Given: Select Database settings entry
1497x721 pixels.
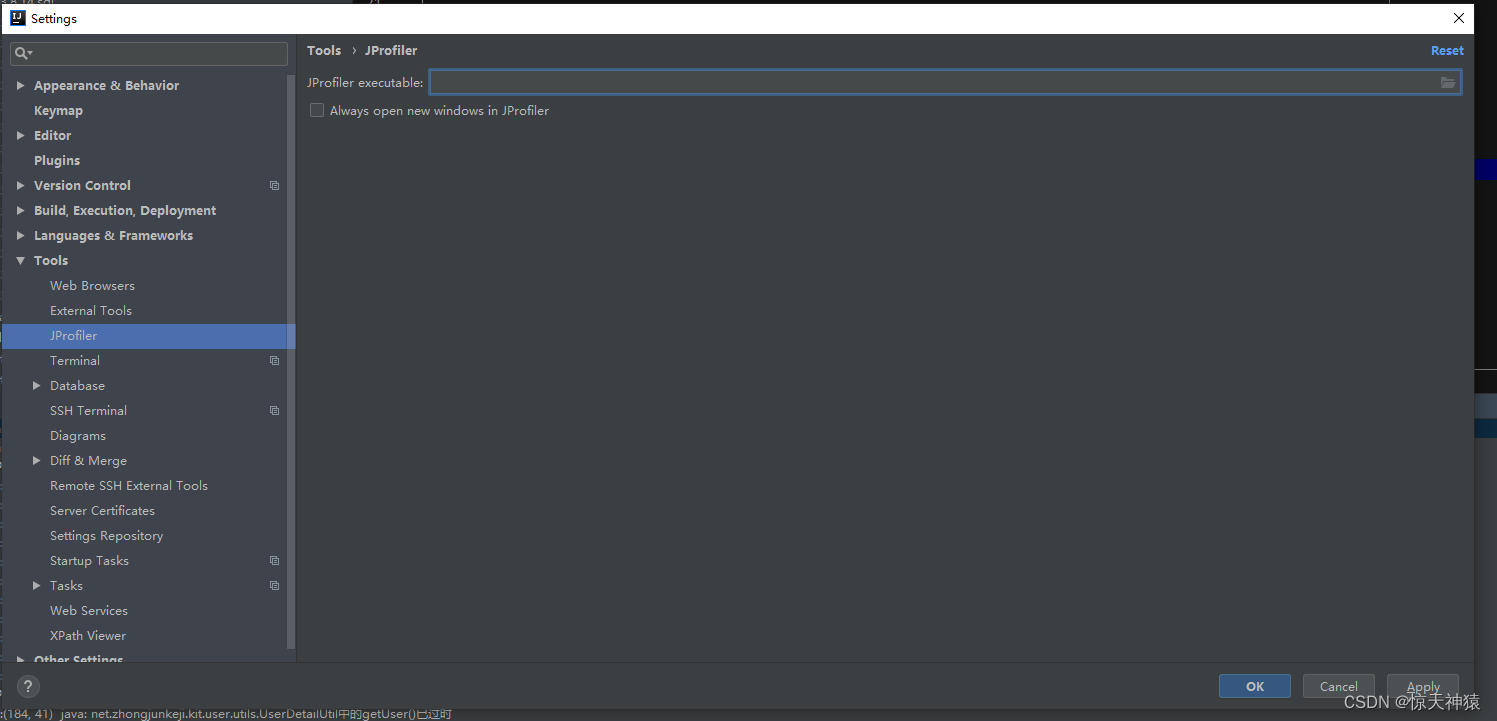Looking at the screenshot, I should coord(77,386).
